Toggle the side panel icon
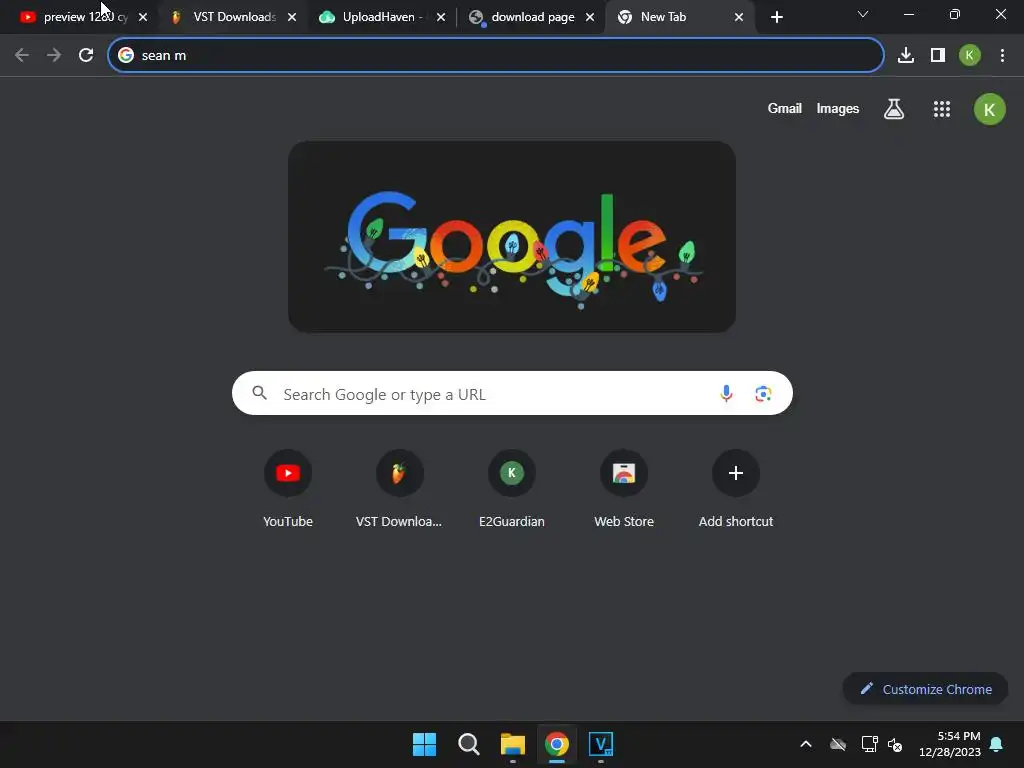The height and width of the screenshot is (768, 1024). pyautogui.click(x=938, y=56)
